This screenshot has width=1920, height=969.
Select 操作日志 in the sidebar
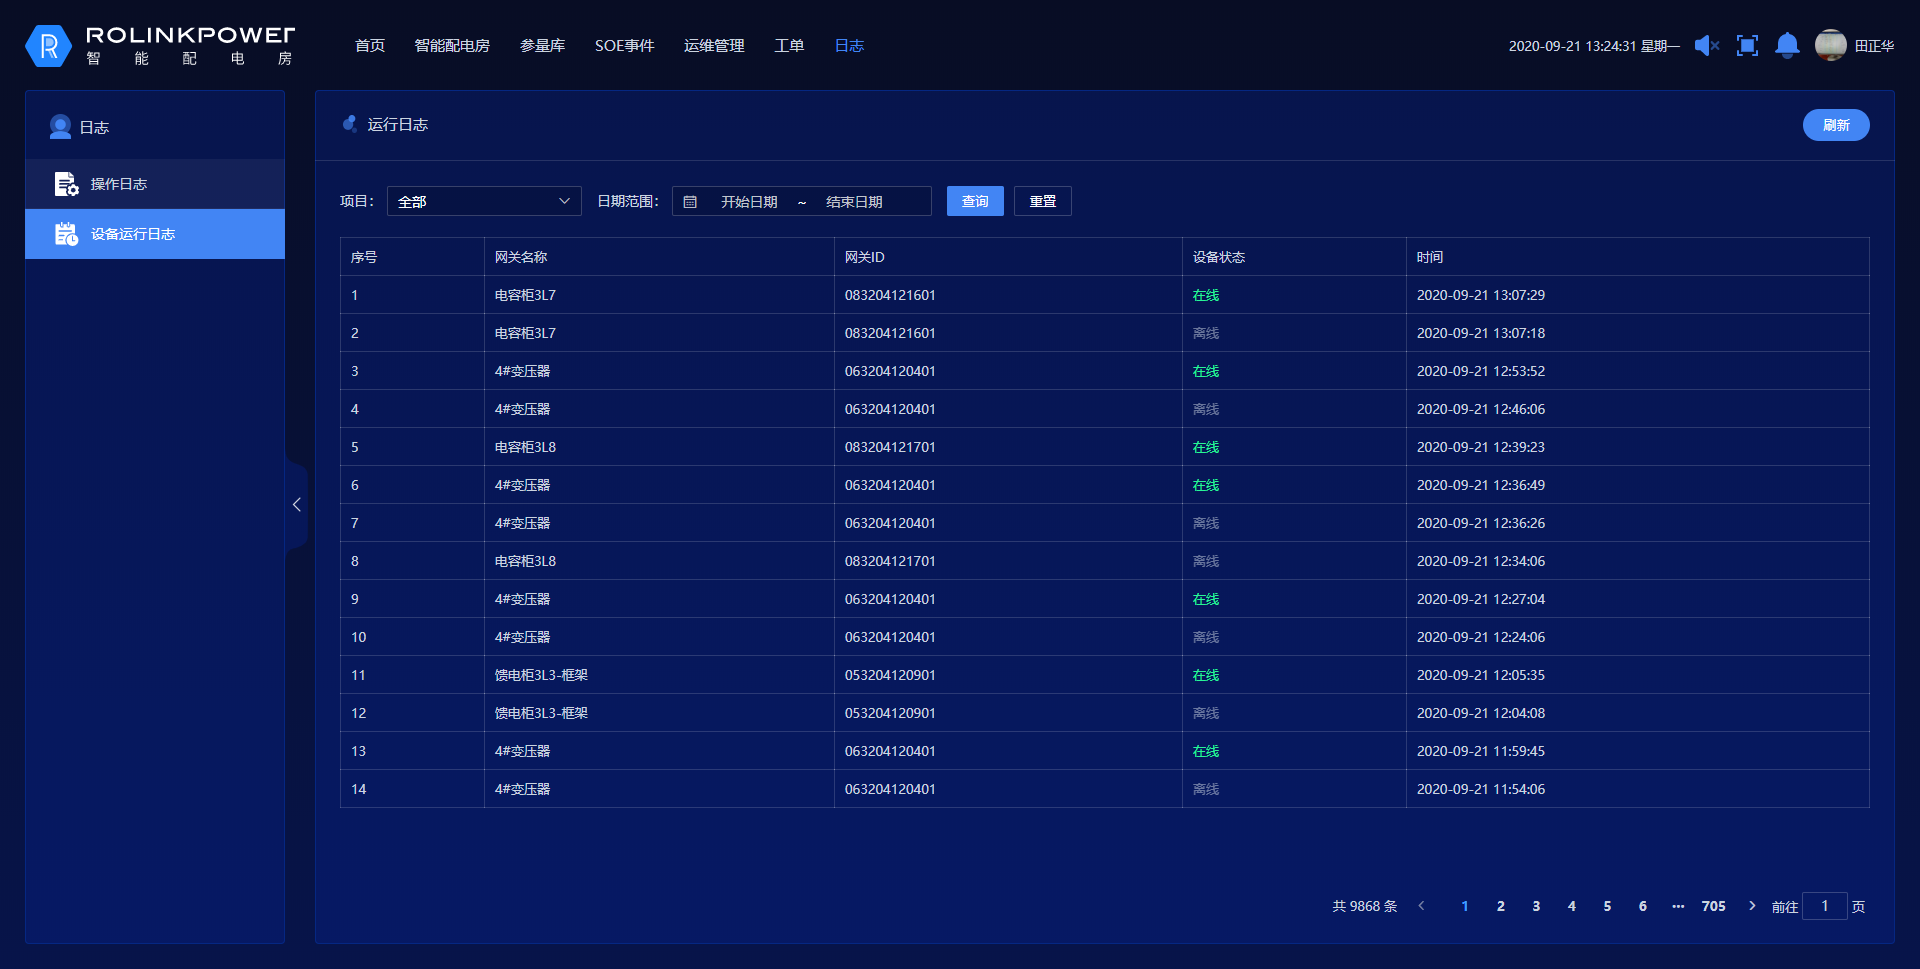pos(155,184)
